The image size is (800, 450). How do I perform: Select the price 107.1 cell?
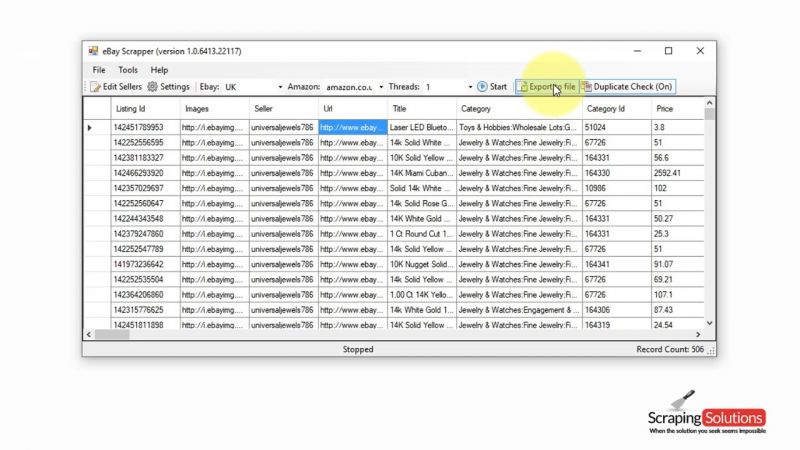[x=678, y=295]
